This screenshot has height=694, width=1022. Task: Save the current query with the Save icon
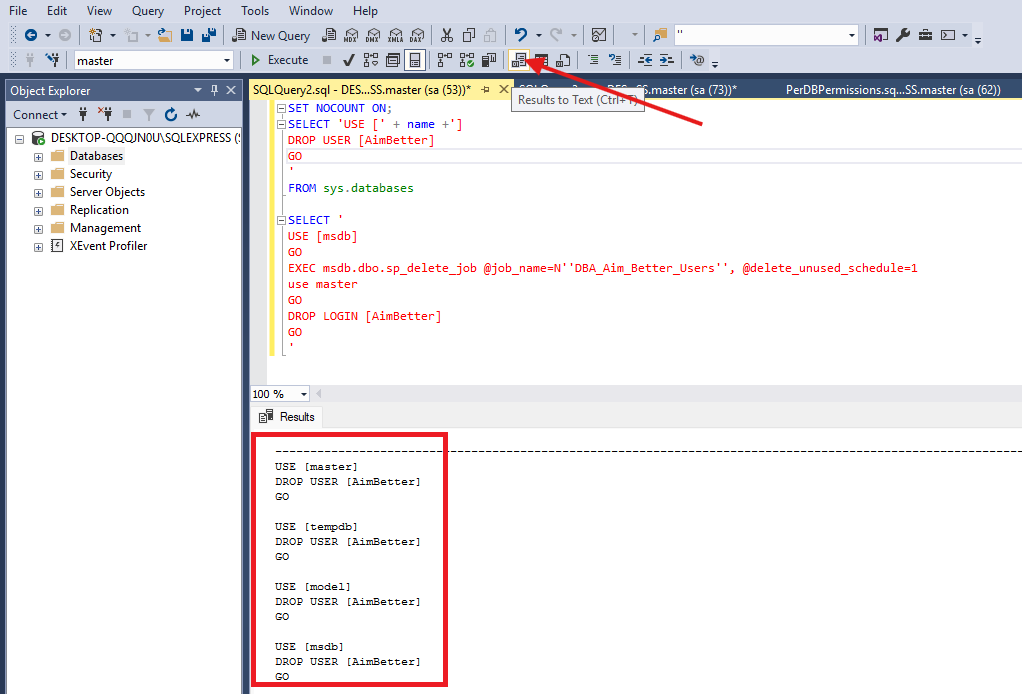click(x=187, y=35)
